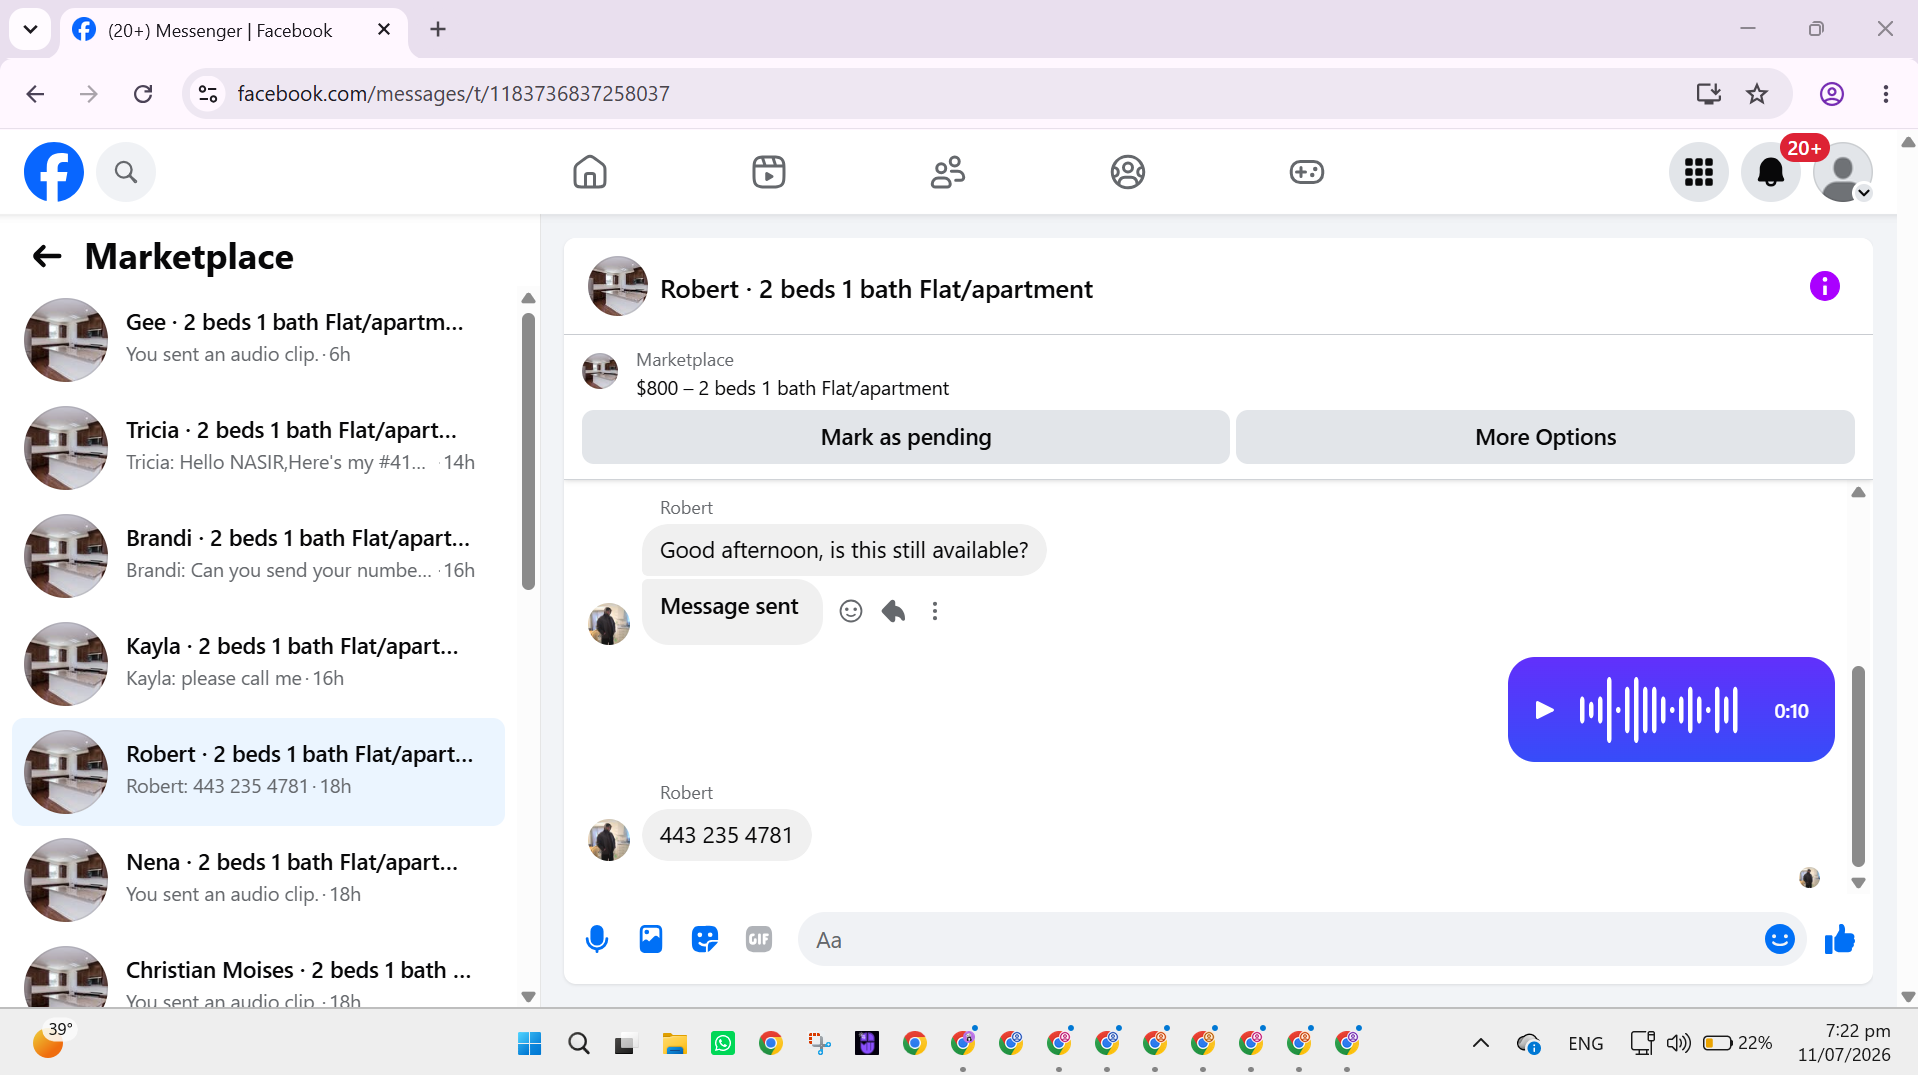Open File Explorer from taskbar

pyautogui.click(x=675, y=1043)
